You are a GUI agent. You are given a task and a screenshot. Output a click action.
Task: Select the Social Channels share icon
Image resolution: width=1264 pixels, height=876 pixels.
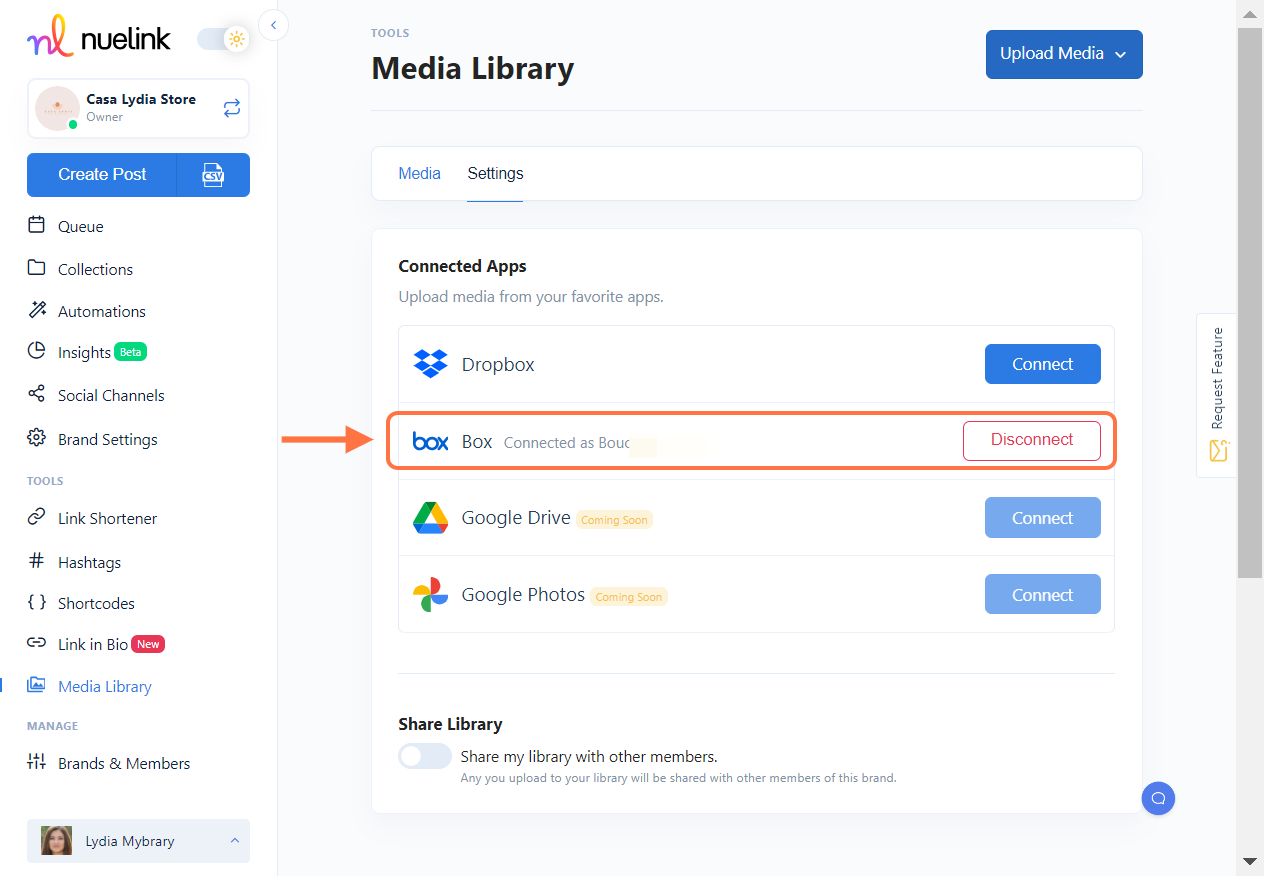pos(37,394)
